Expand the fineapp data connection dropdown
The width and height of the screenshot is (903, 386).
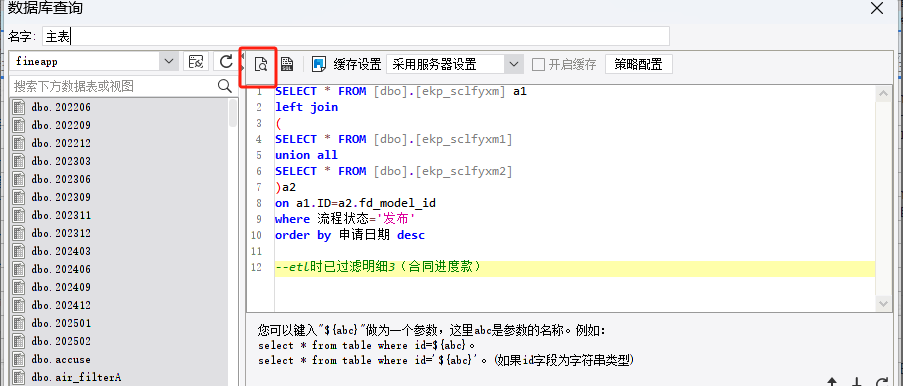[168, 61]
